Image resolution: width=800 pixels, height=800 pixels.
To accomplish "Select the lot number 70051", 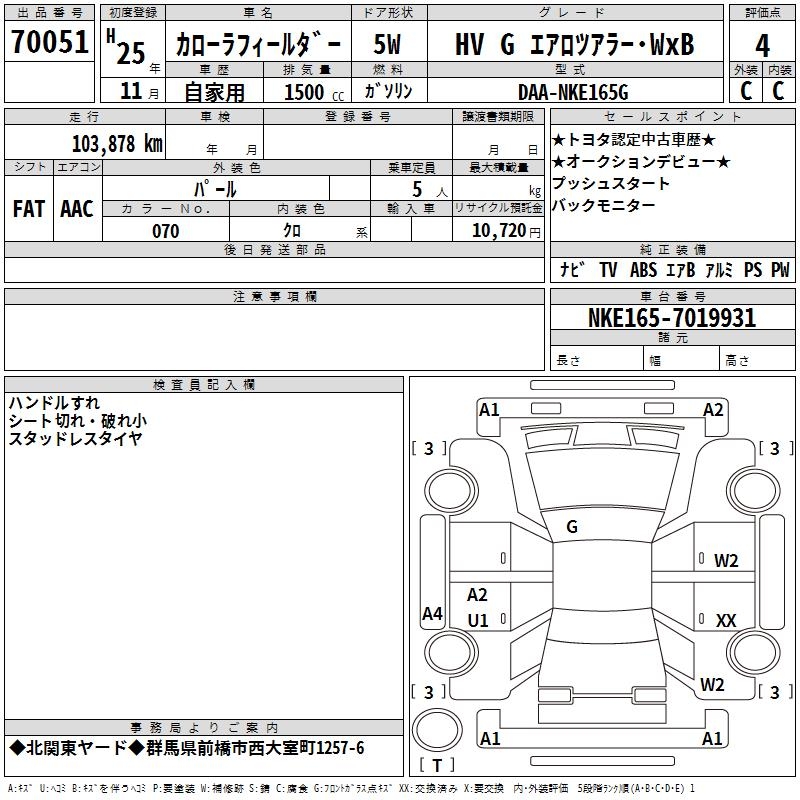I will pos(49,42).
